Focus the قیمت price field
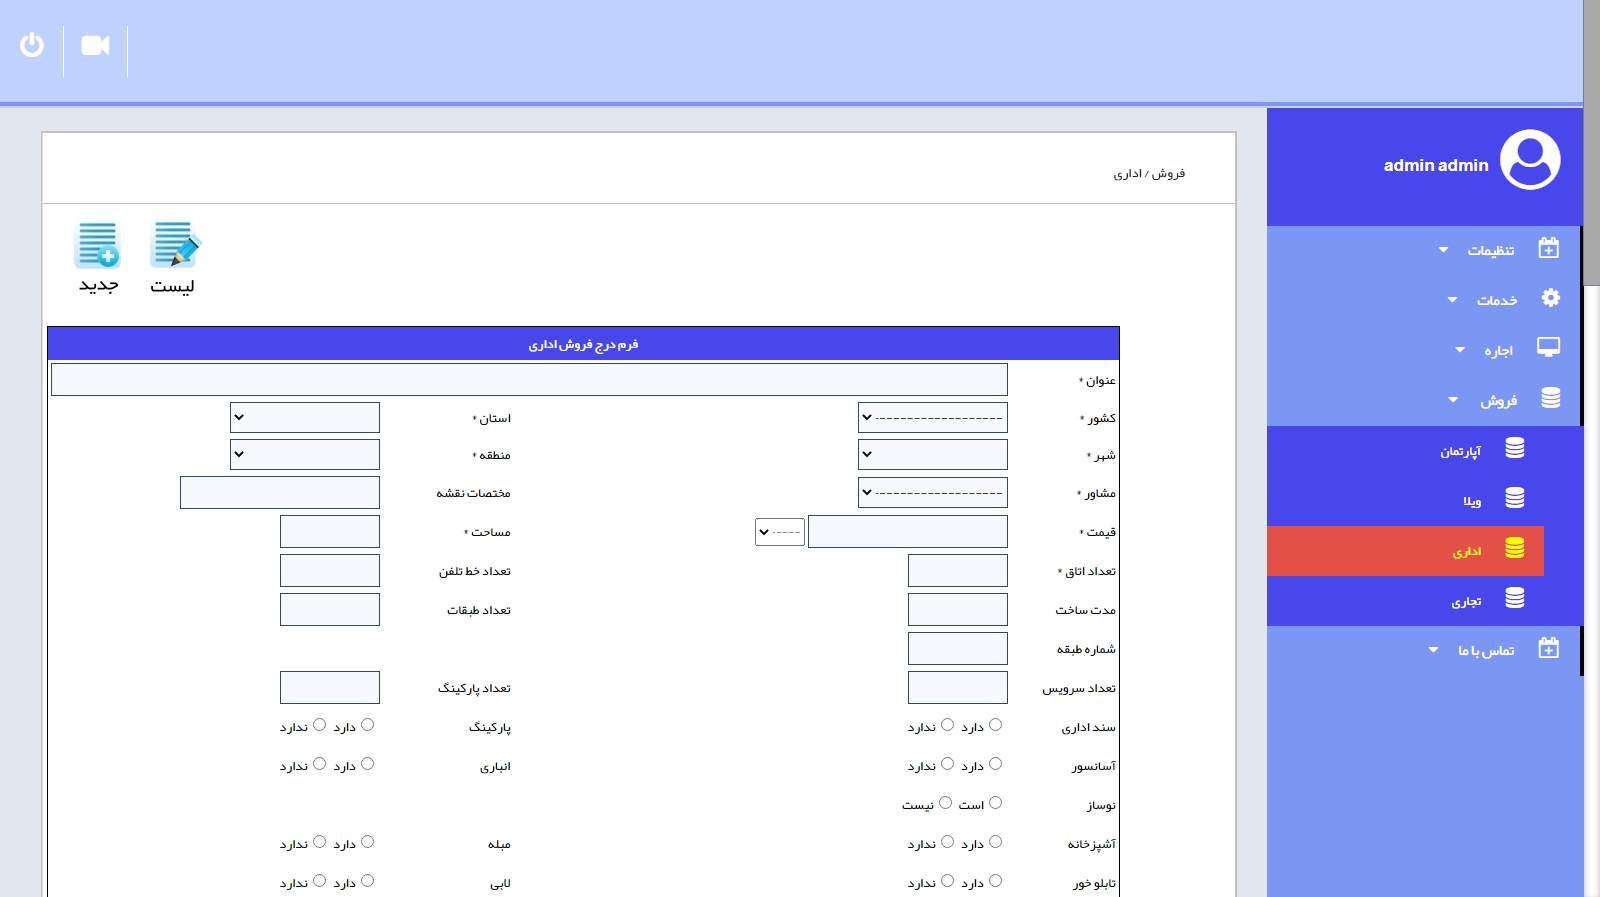Viewport: 1600px width, 897px height. [x=908, y=532]
